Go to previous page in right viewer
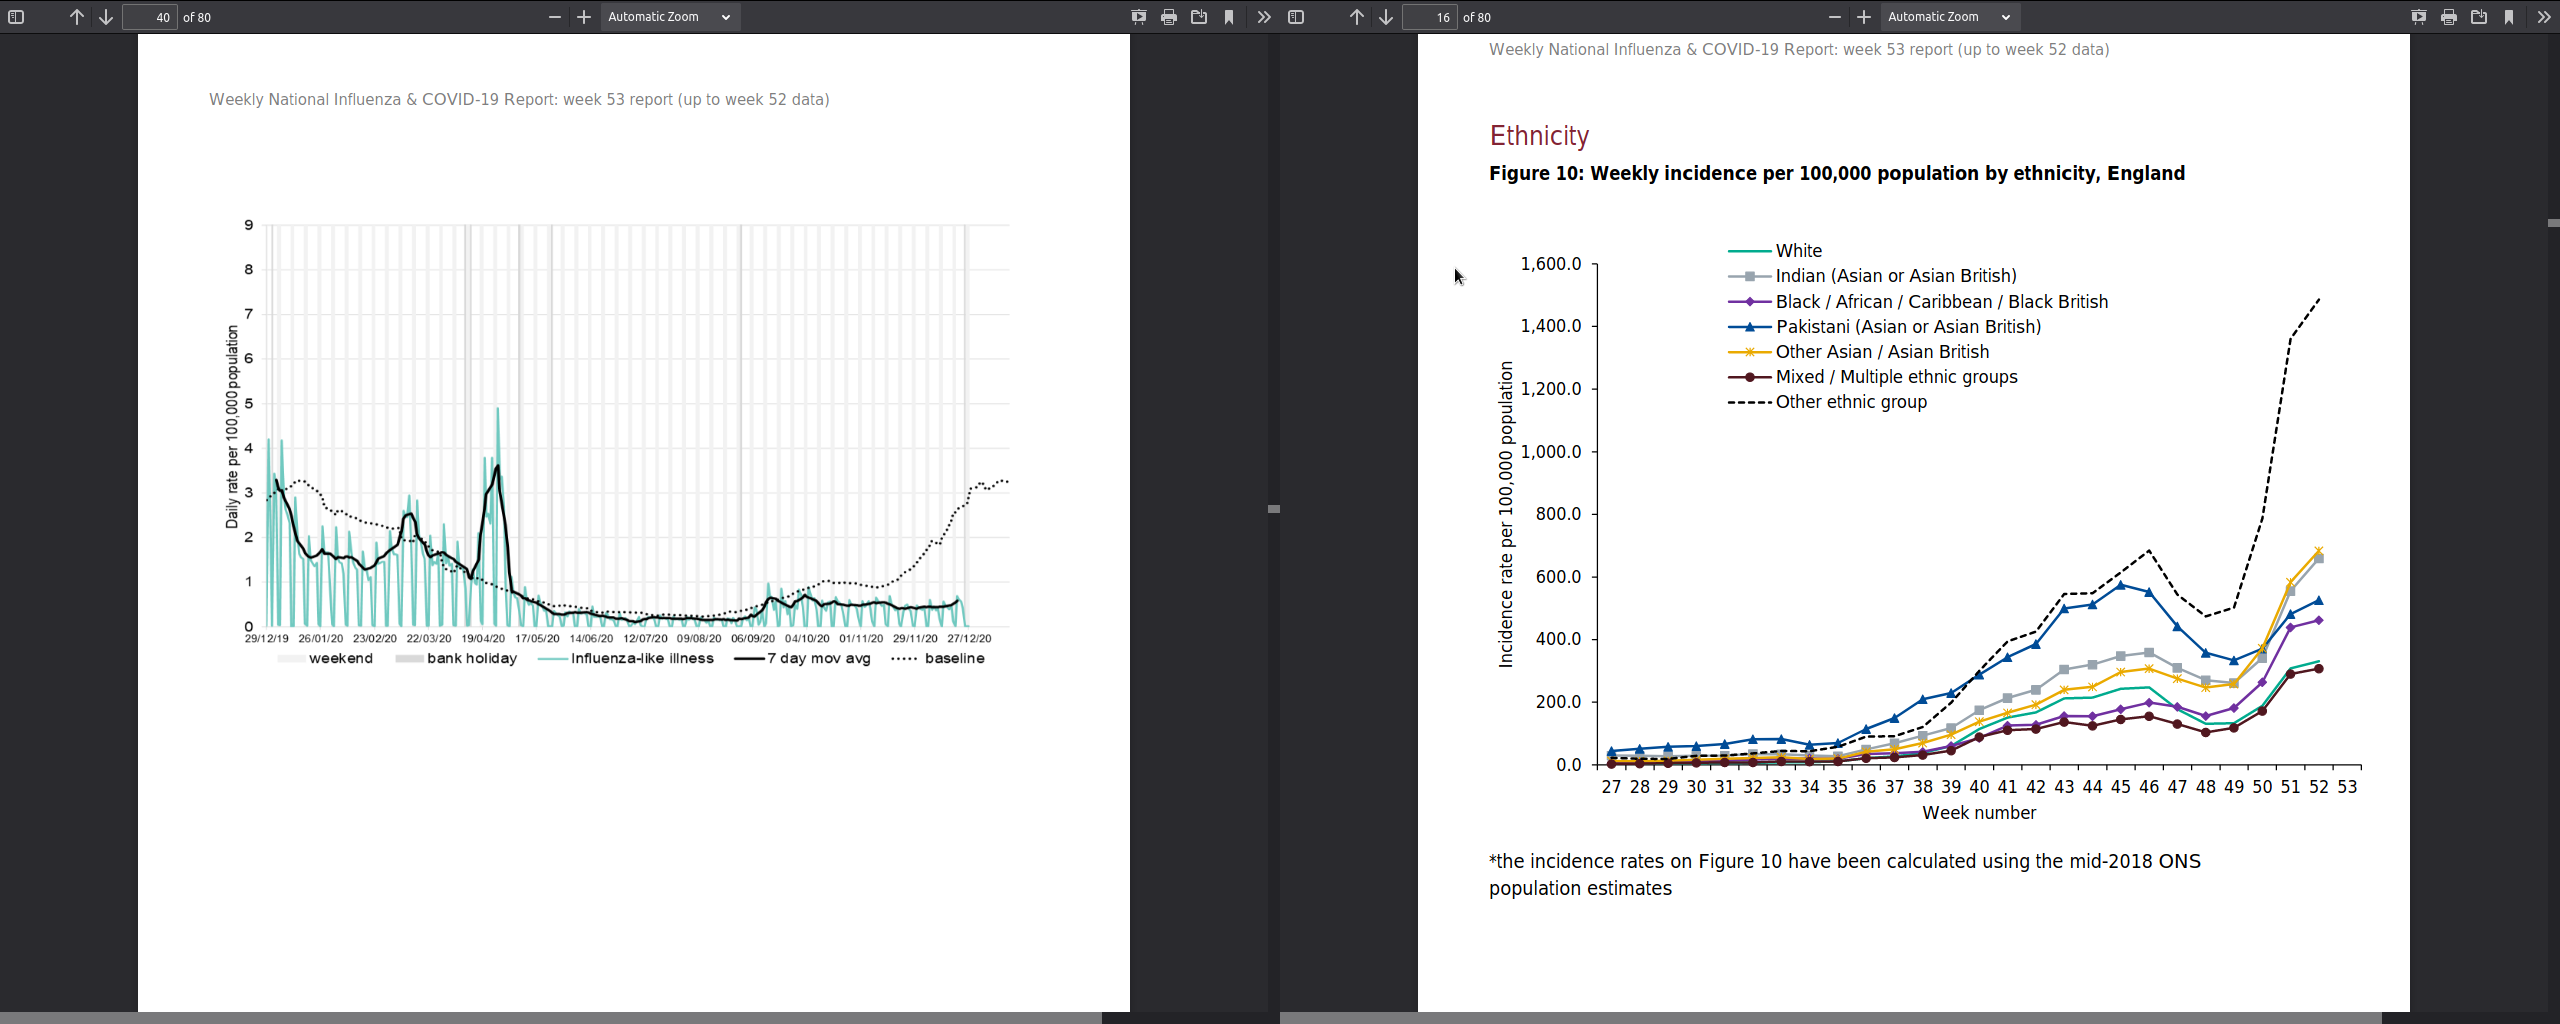The width and height of the screenshot is (2560, 1024). pyautogui.click(x=1357, y=17)
